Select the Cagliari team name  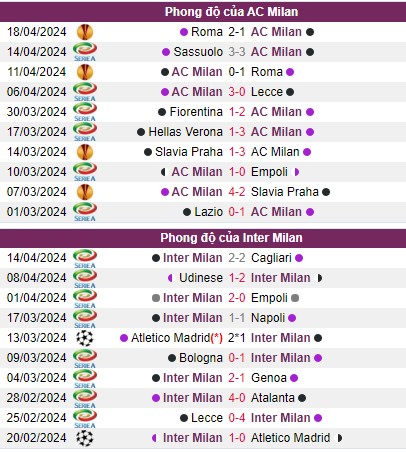coord(271,258)
